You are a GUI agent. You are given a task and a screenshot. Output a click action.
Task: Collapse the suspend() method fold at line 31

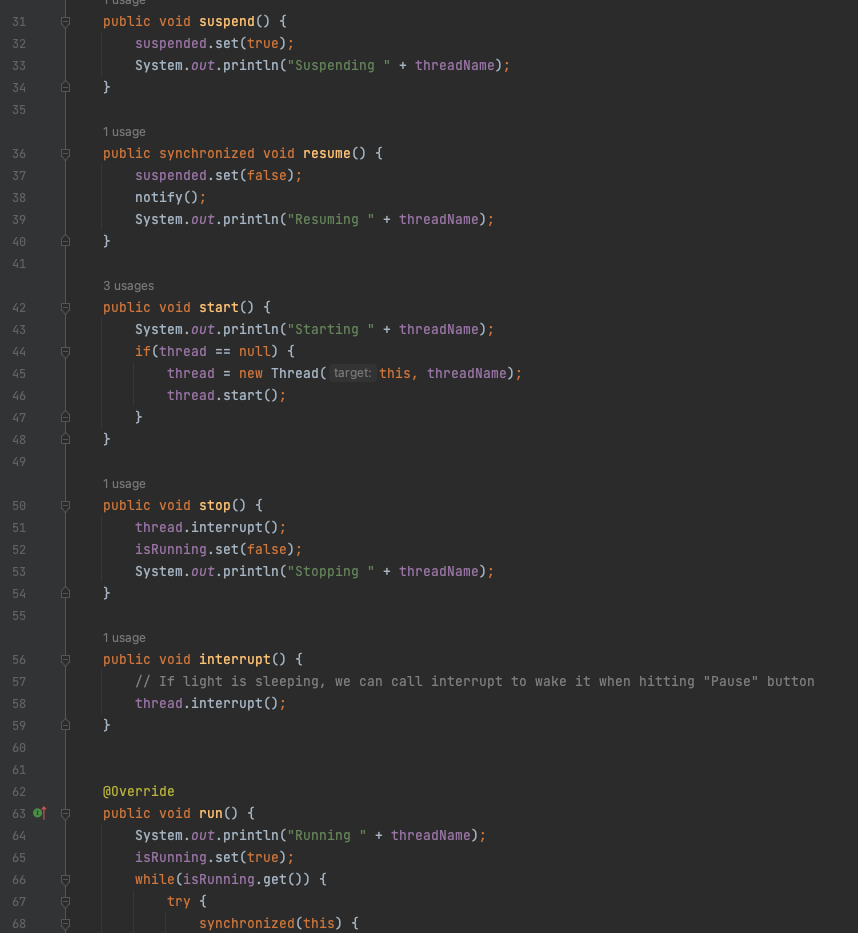click(x=65, y=22)
